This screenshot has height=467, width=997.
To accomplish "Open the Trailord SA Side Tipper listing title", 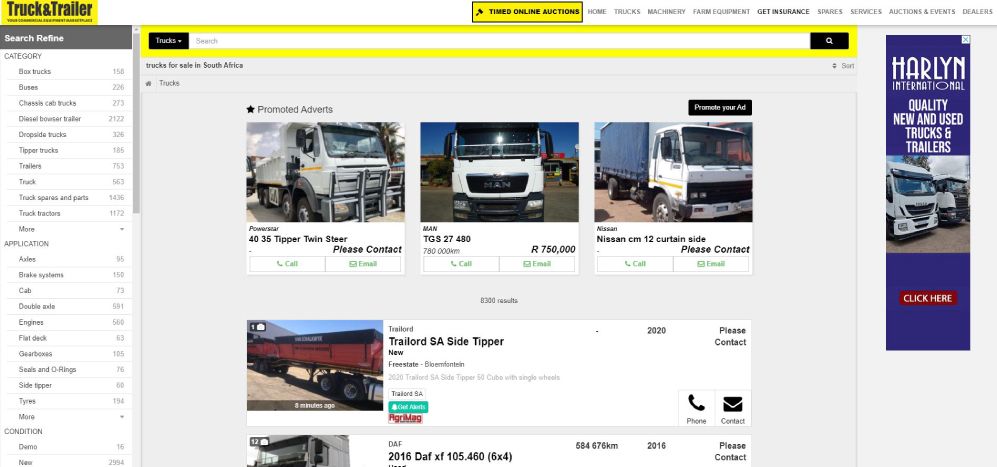I will pos(446,342).
